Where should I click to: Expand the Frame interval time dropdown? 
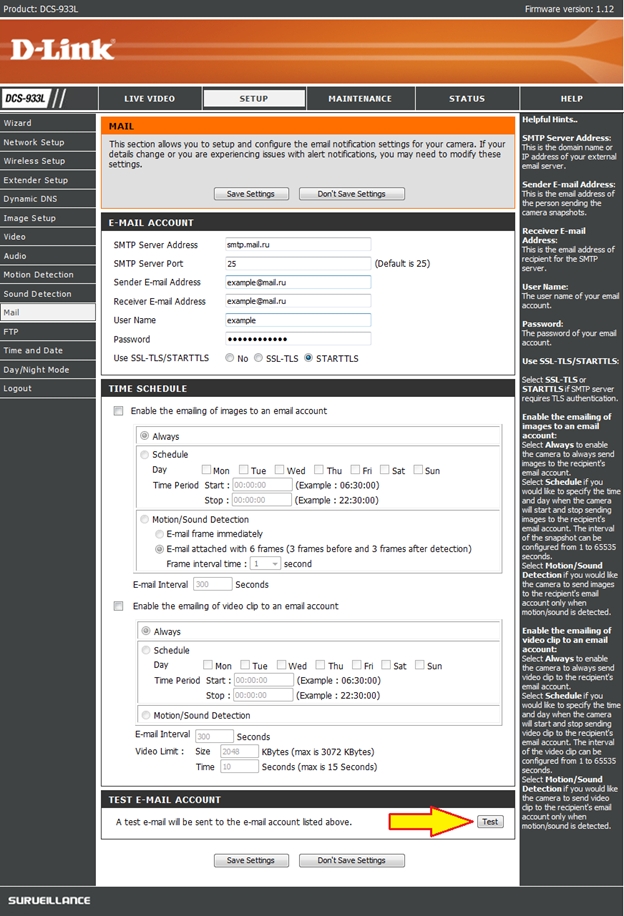[263, 563]
